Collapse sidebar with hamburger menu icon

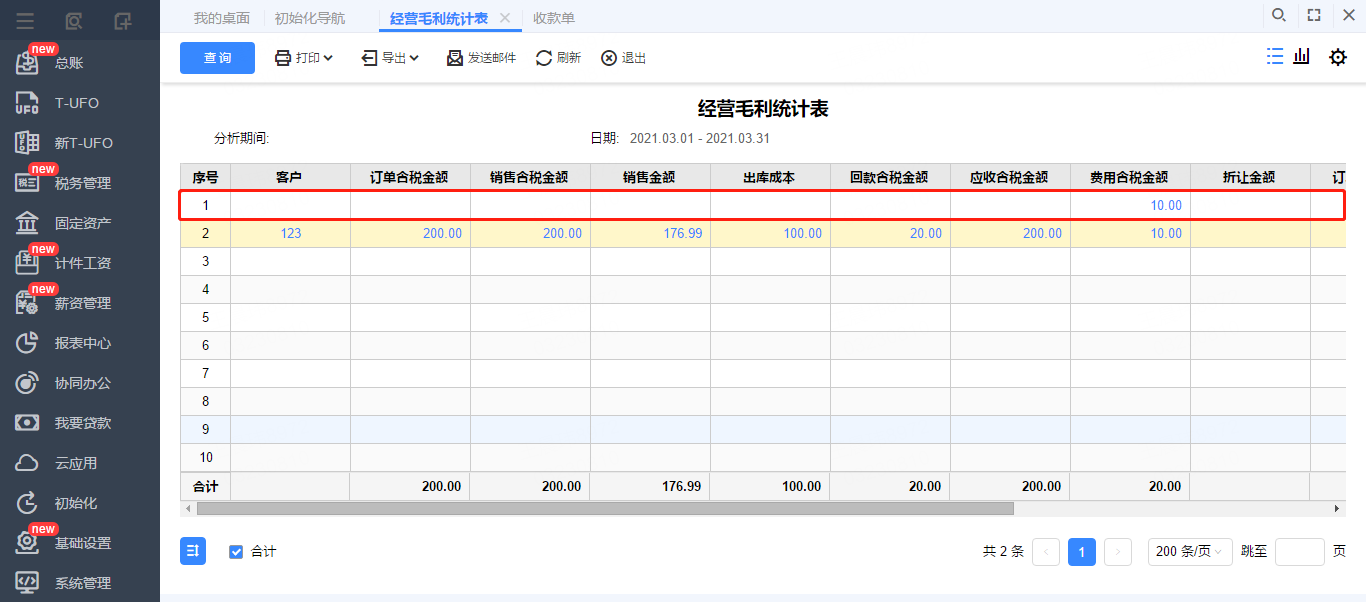tap(25, 20)
